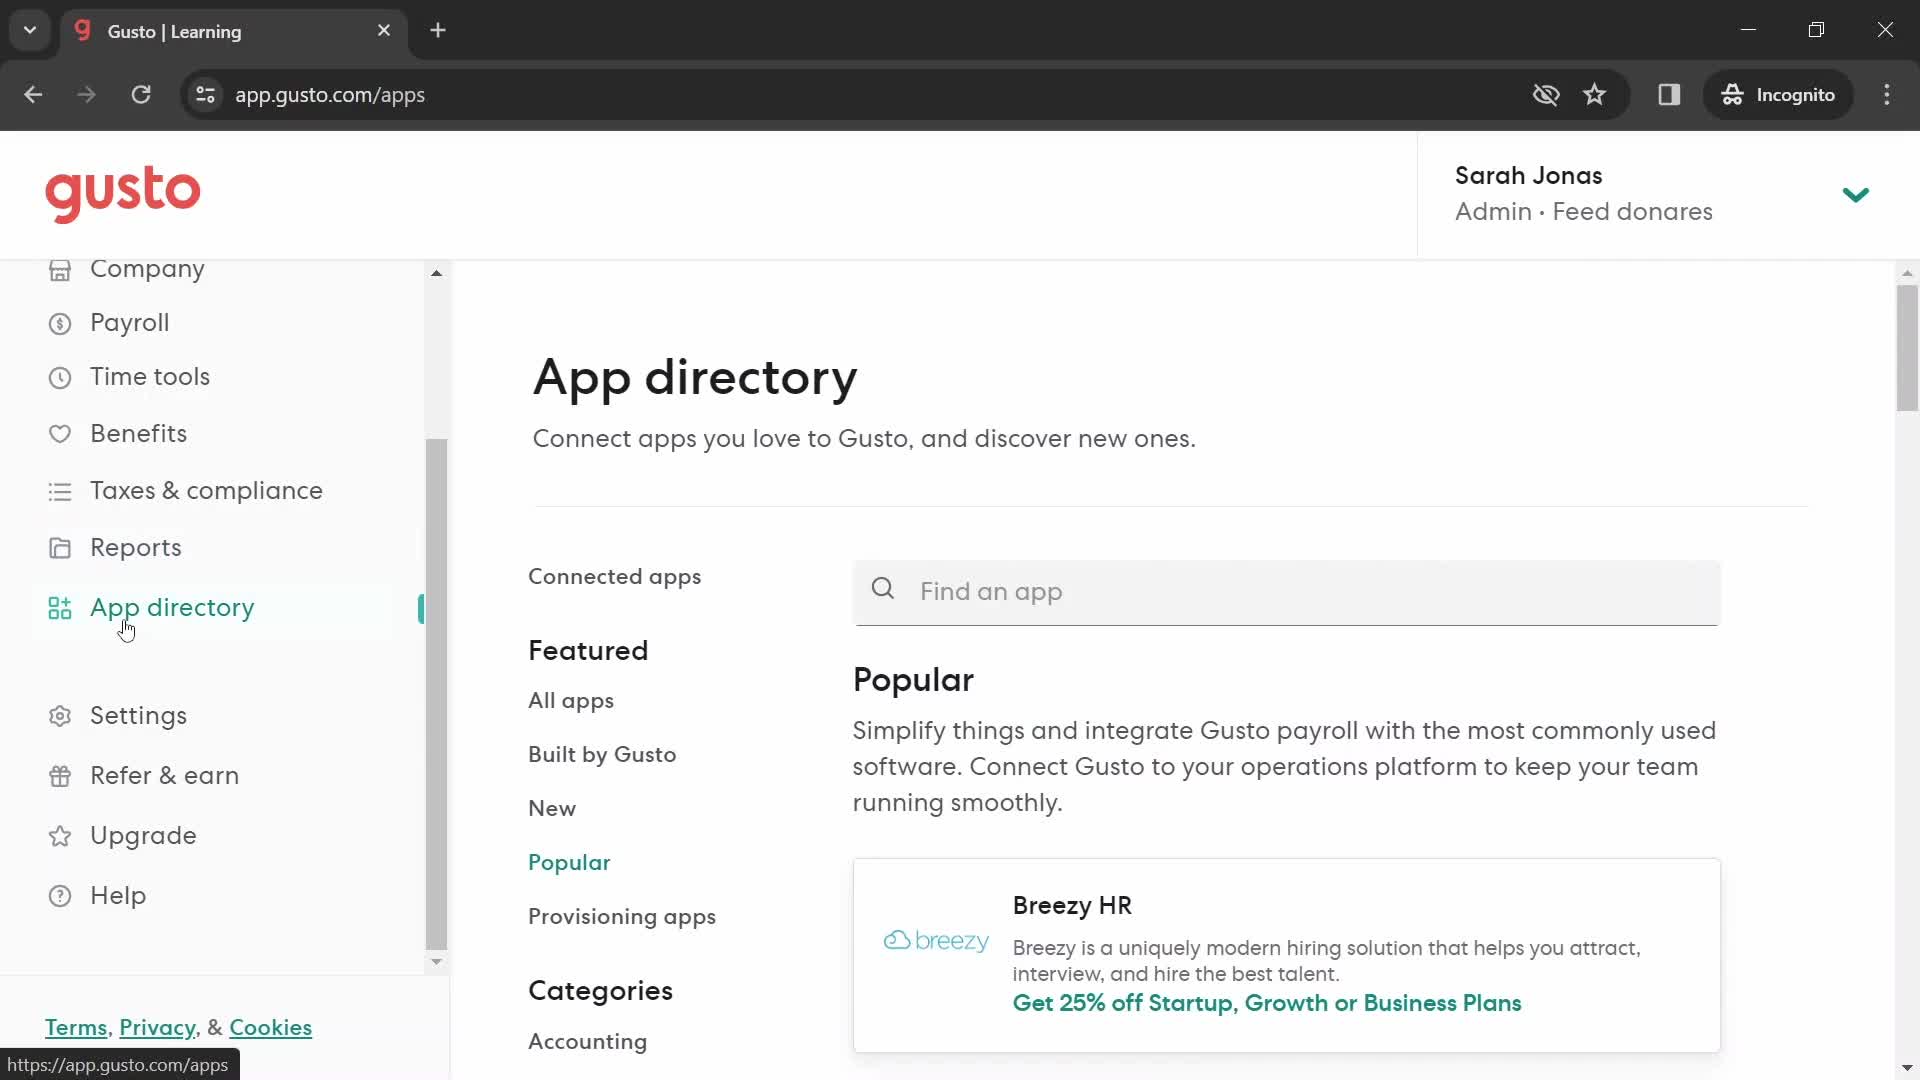Image resolution: width=1920 pixels, height=1080 pixels.
Task: Go to Reports section
Action: [136, 548]
